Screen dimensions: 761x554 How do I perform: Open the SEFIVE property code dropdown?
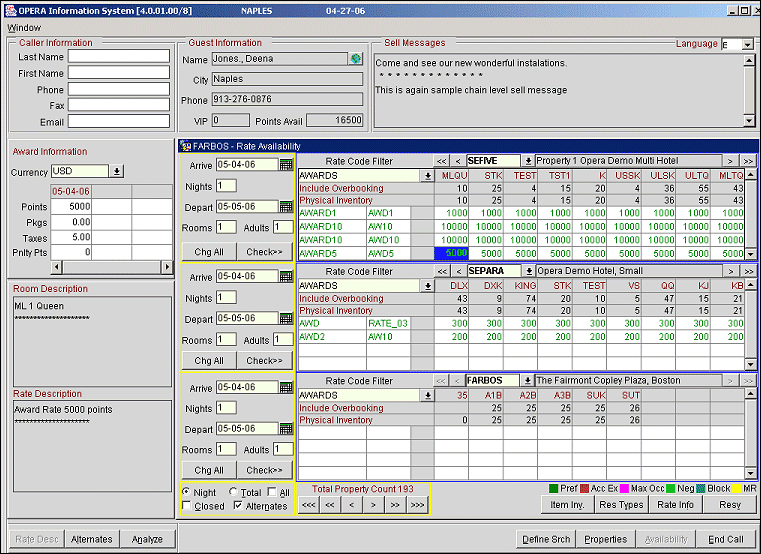click(x=528, y=160)
